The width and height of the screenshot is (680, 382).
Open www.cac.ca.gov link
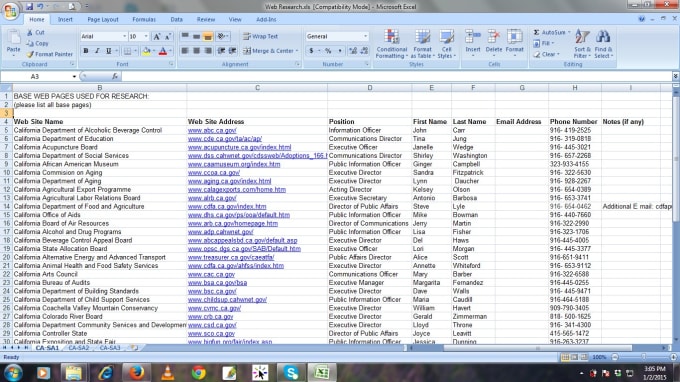[211, 274]
